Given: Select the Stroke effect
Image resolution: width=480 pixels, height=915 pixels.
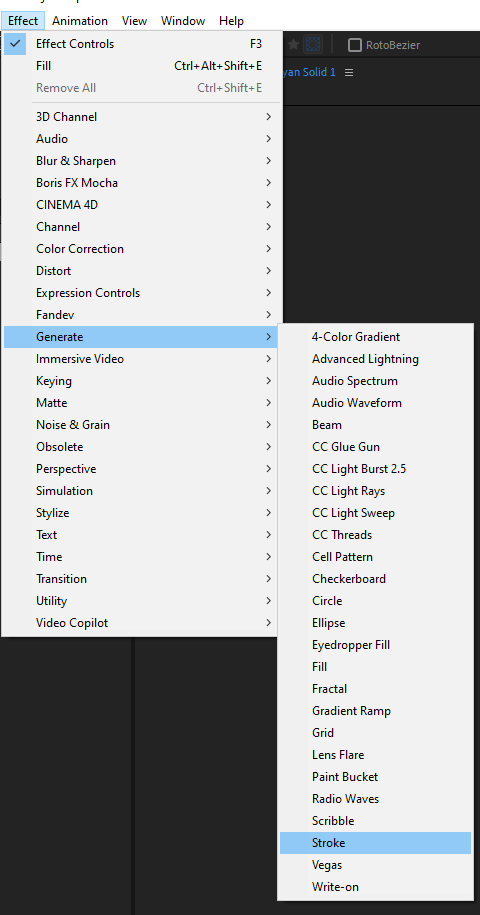Looking at the screenshot, I should (x=375, y=843).
